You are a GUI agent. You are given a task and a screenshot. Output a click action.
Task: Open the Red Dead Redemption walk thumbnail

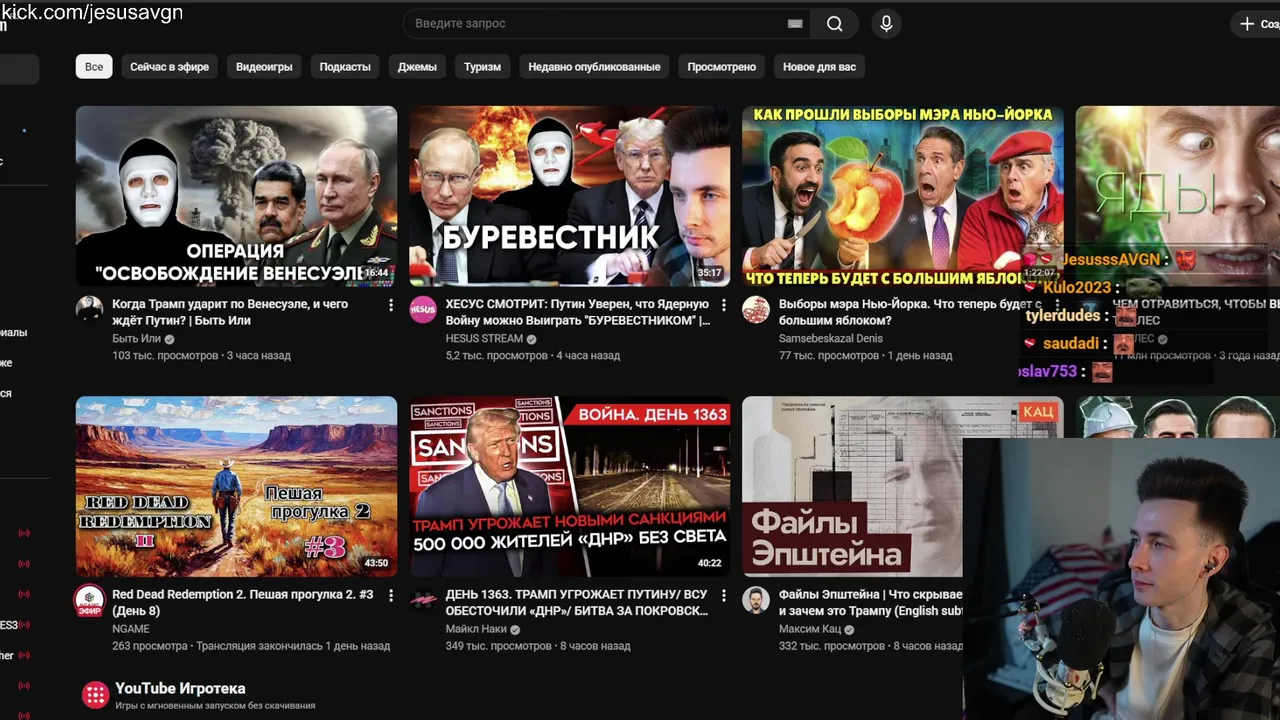[x=236, y=487]
